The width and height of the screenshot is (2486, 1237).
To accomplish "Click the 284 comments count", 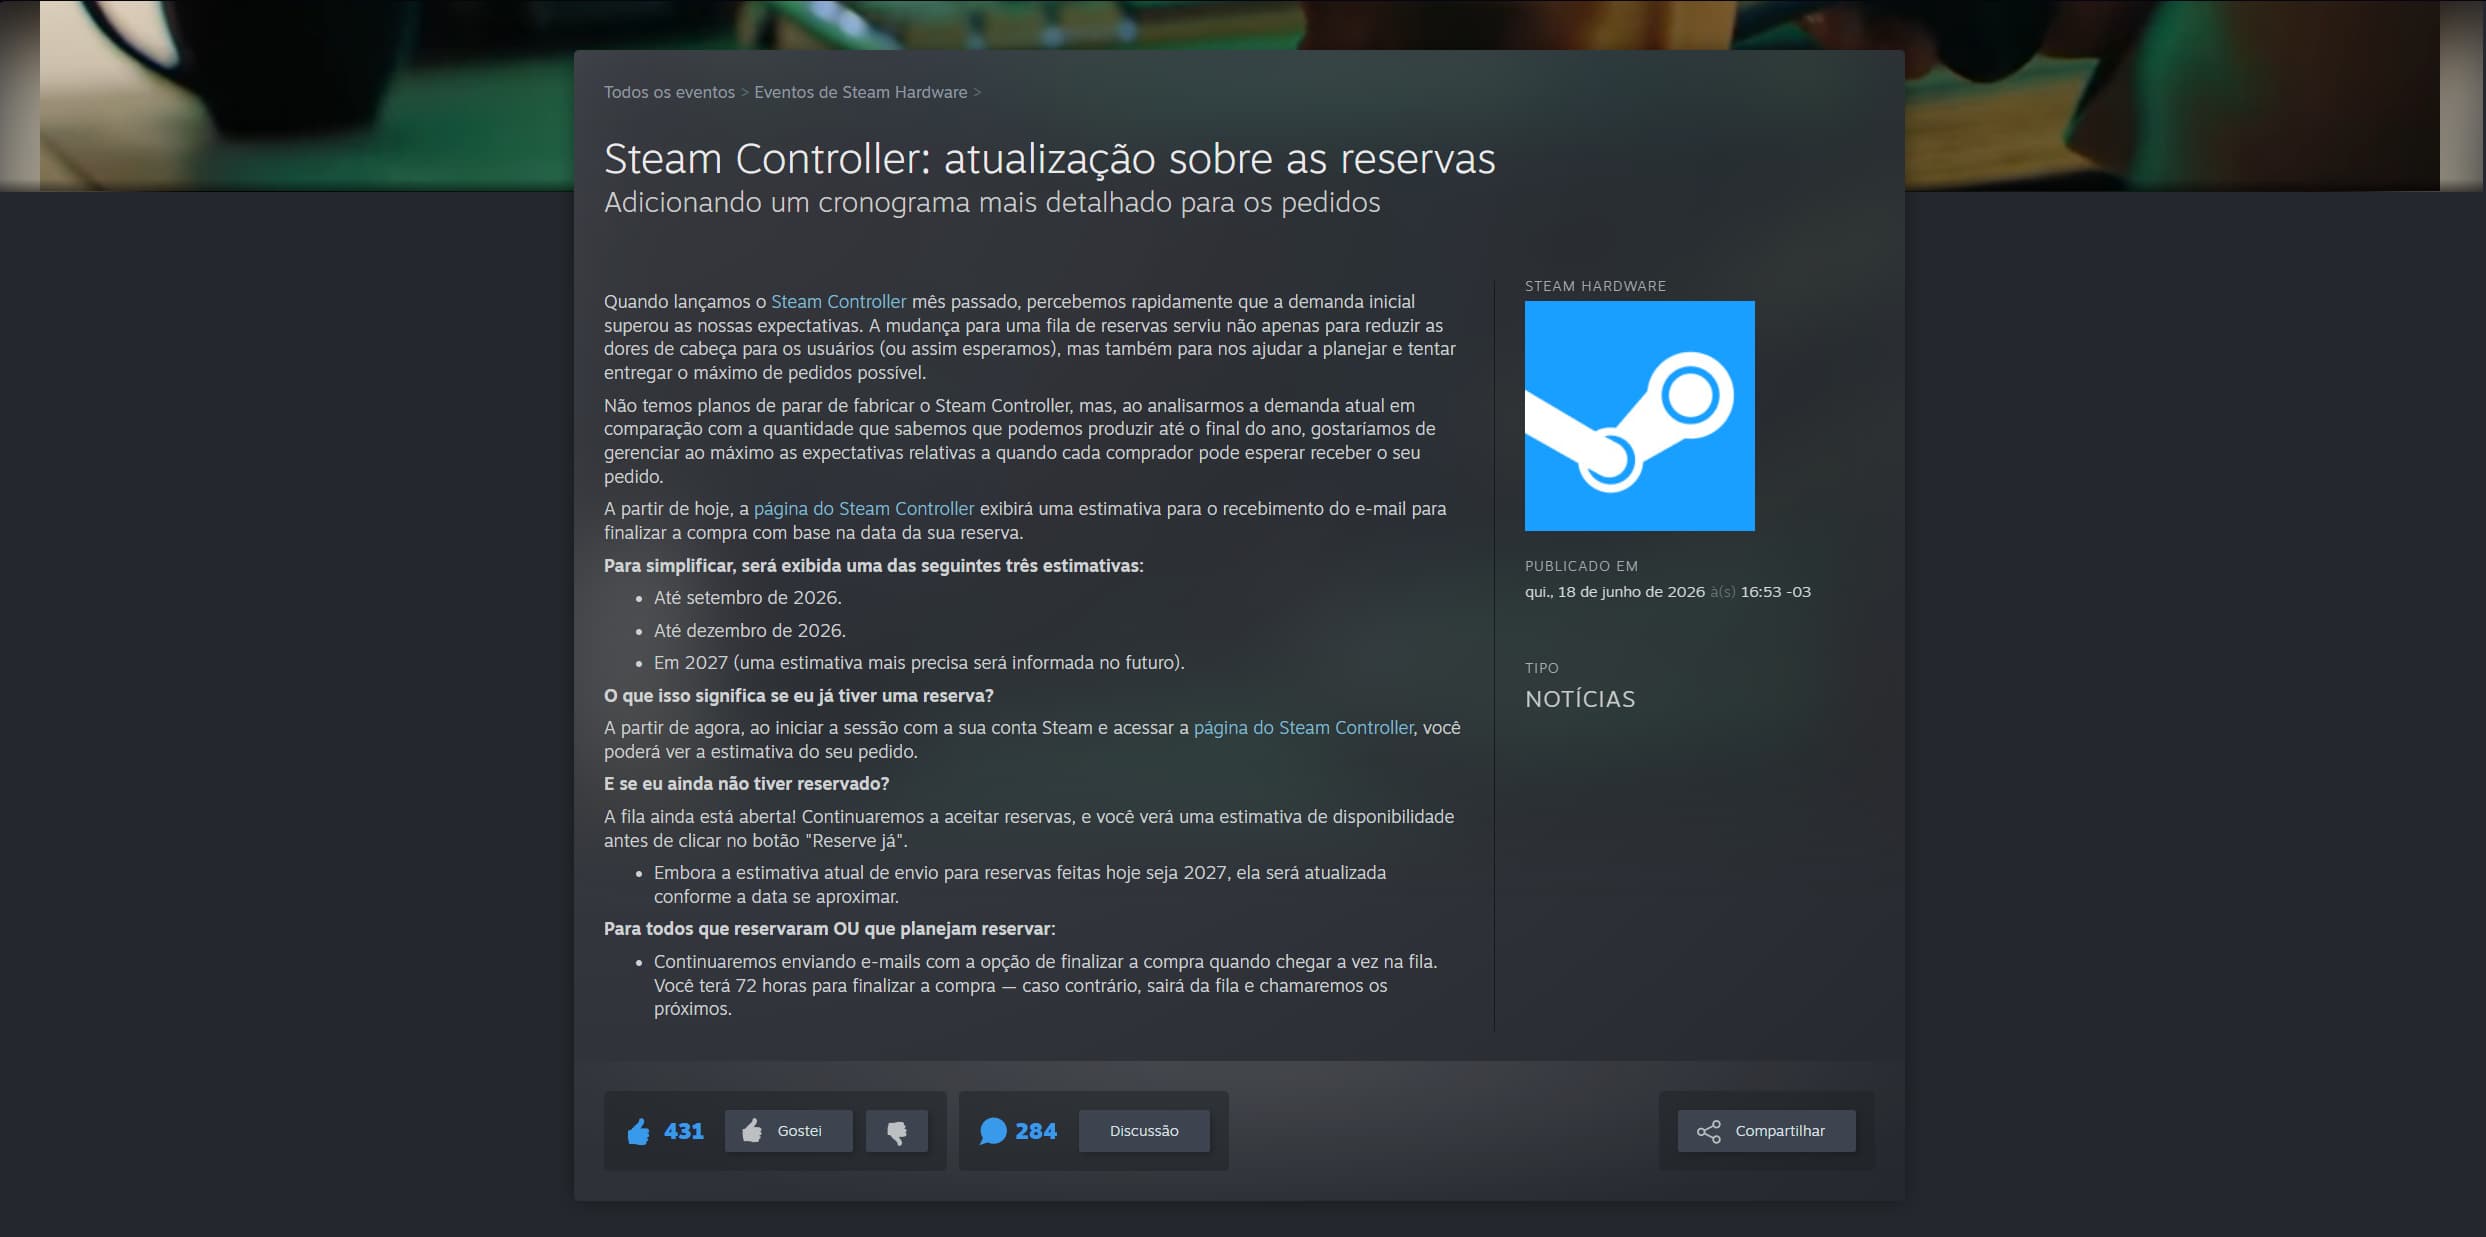I will tap(1035, 1131).
